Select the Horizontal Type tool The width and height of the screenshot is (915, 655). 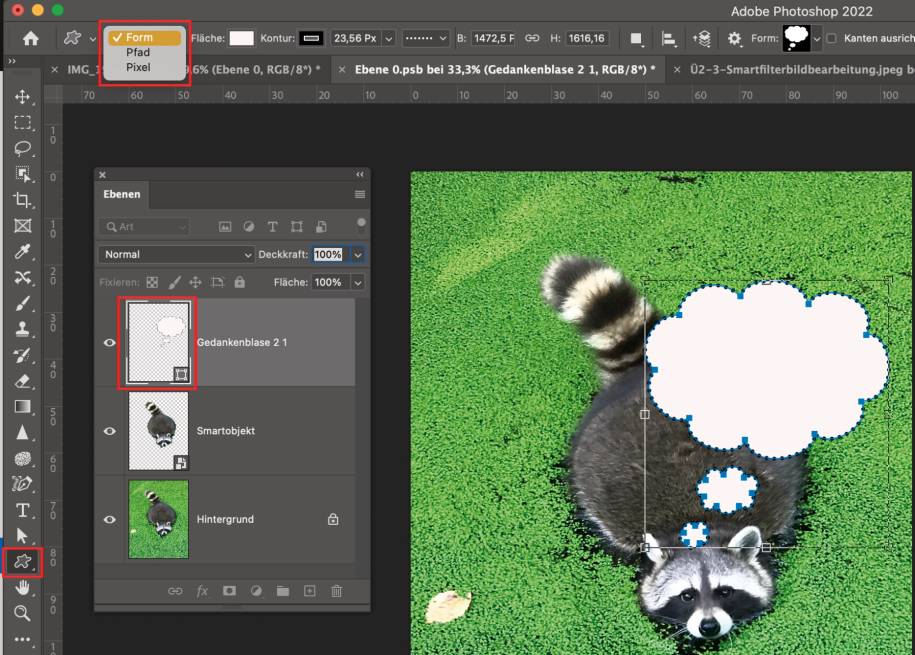[x=22, y=510]
